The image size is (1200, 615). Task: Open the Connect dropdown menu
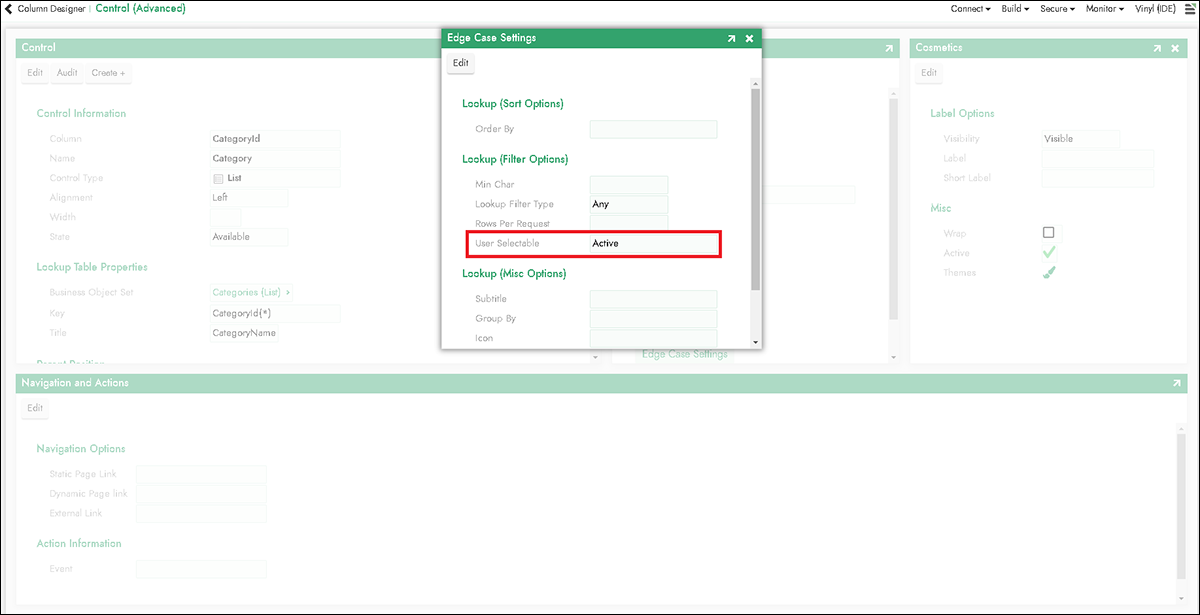970,9
